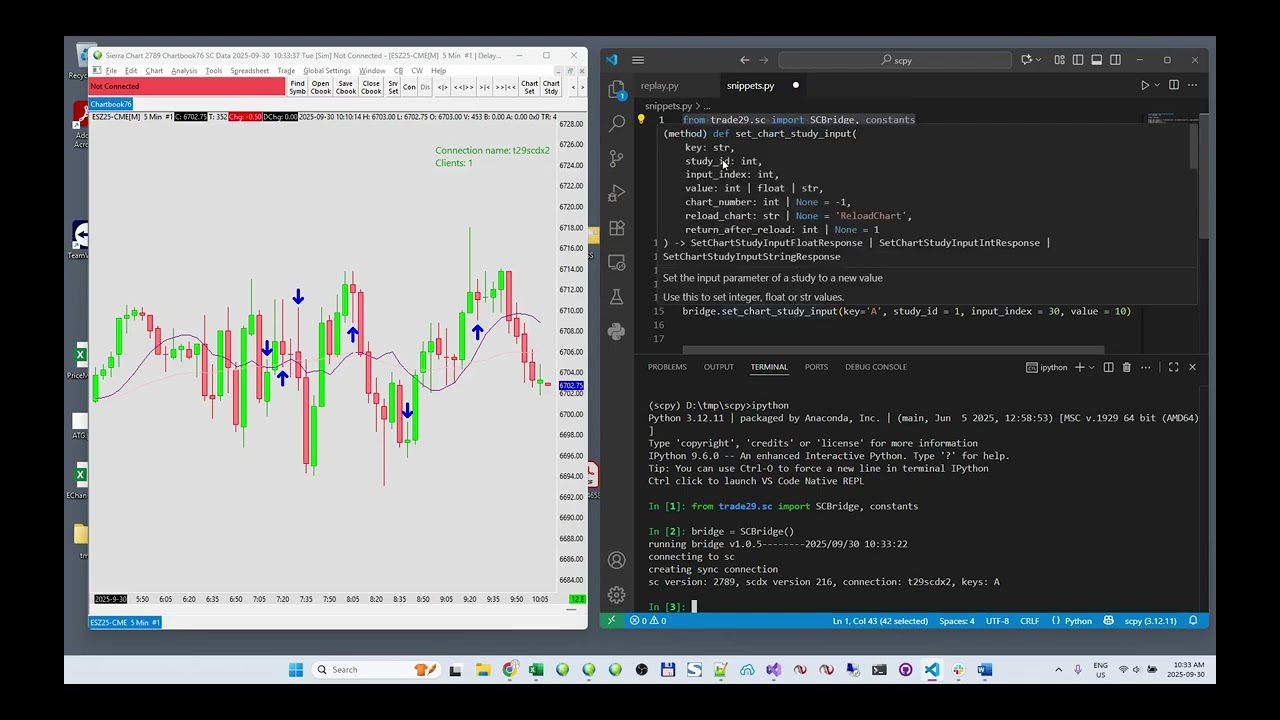Close the terminal panel
1280x720 pixels.
coord(1192,367)
